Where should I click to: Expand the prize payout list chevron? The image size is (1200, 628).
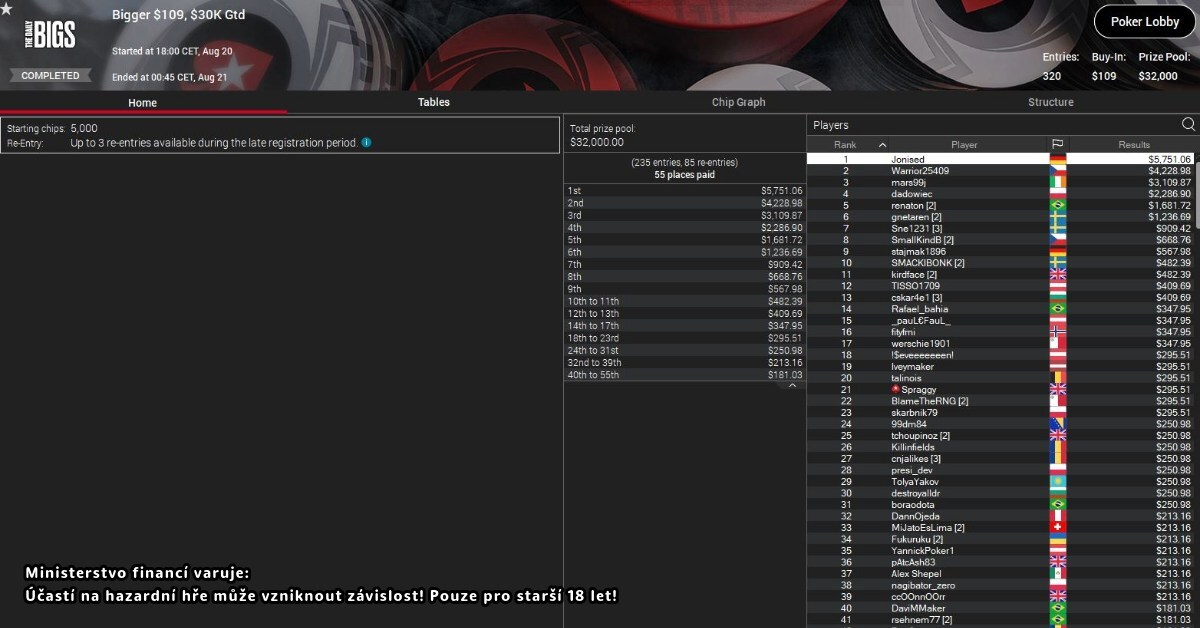[792, 385]
